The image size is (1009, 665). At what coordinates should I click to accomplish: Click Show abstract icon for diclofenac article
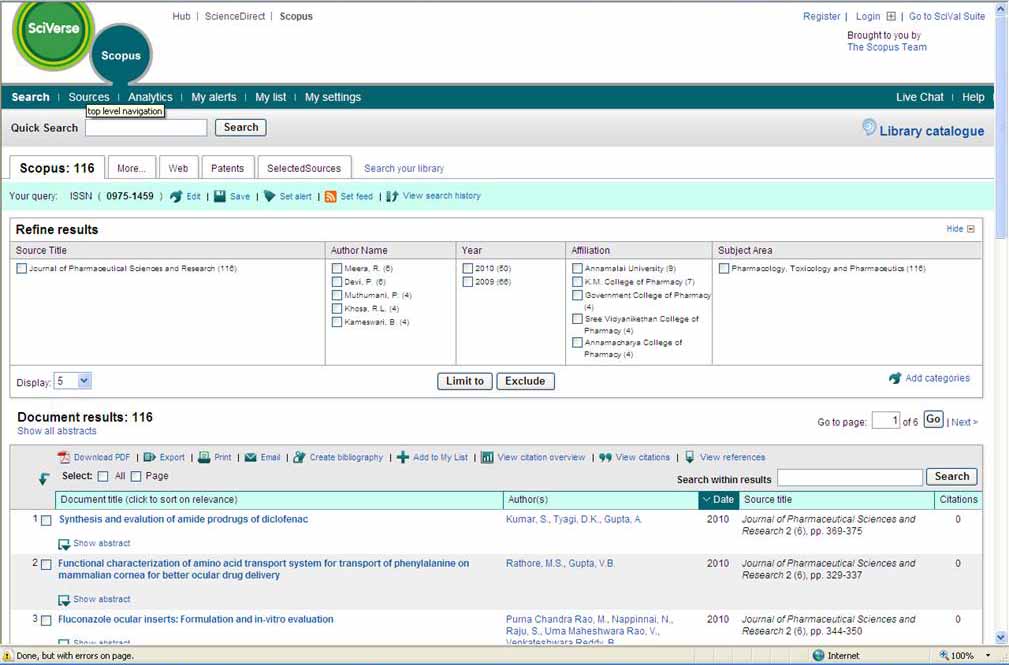(x=64, y=544)
